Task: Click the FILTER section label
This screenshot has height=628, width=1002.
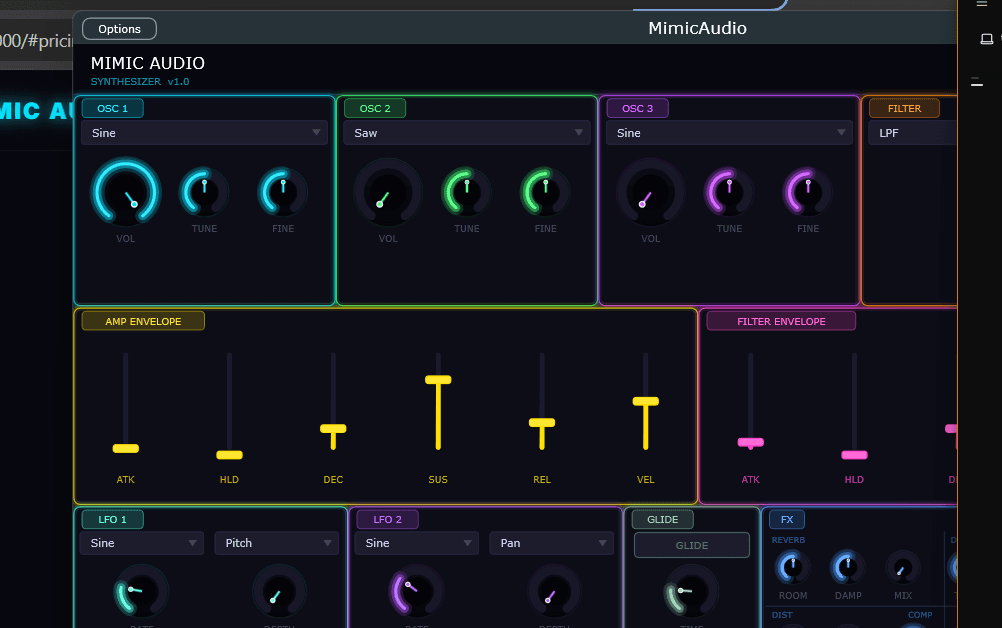Action: coord(904,109)
